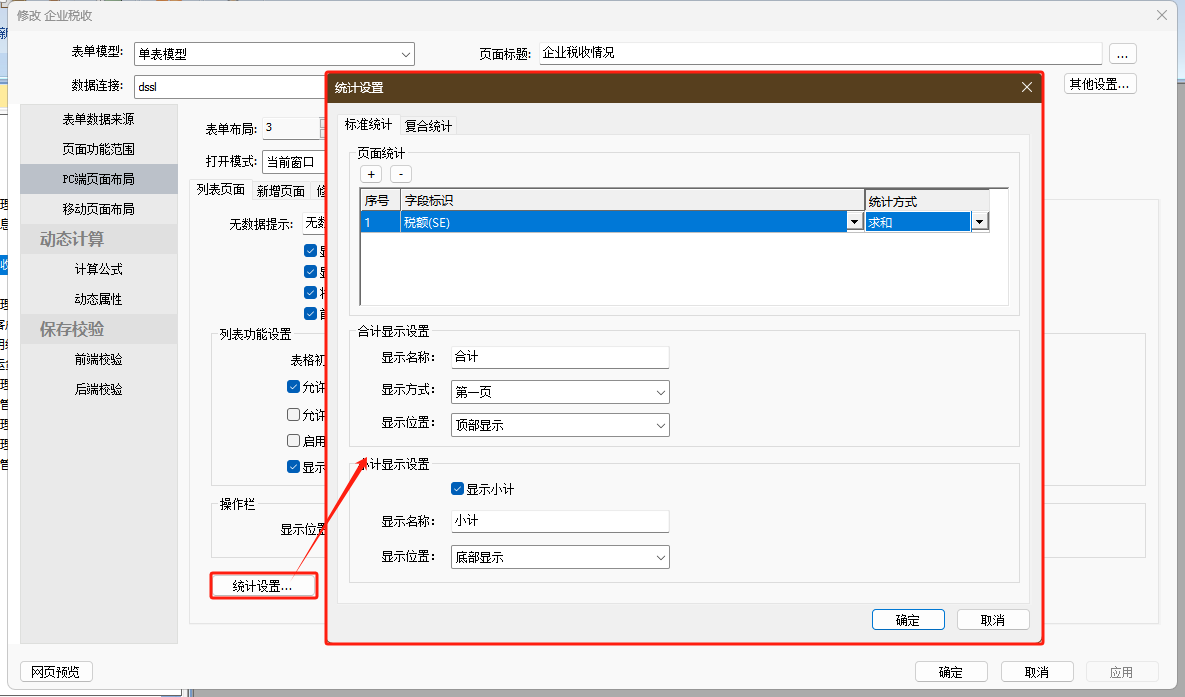Click the 统计设置... button

pyautogui.click(x=263, y=586)
